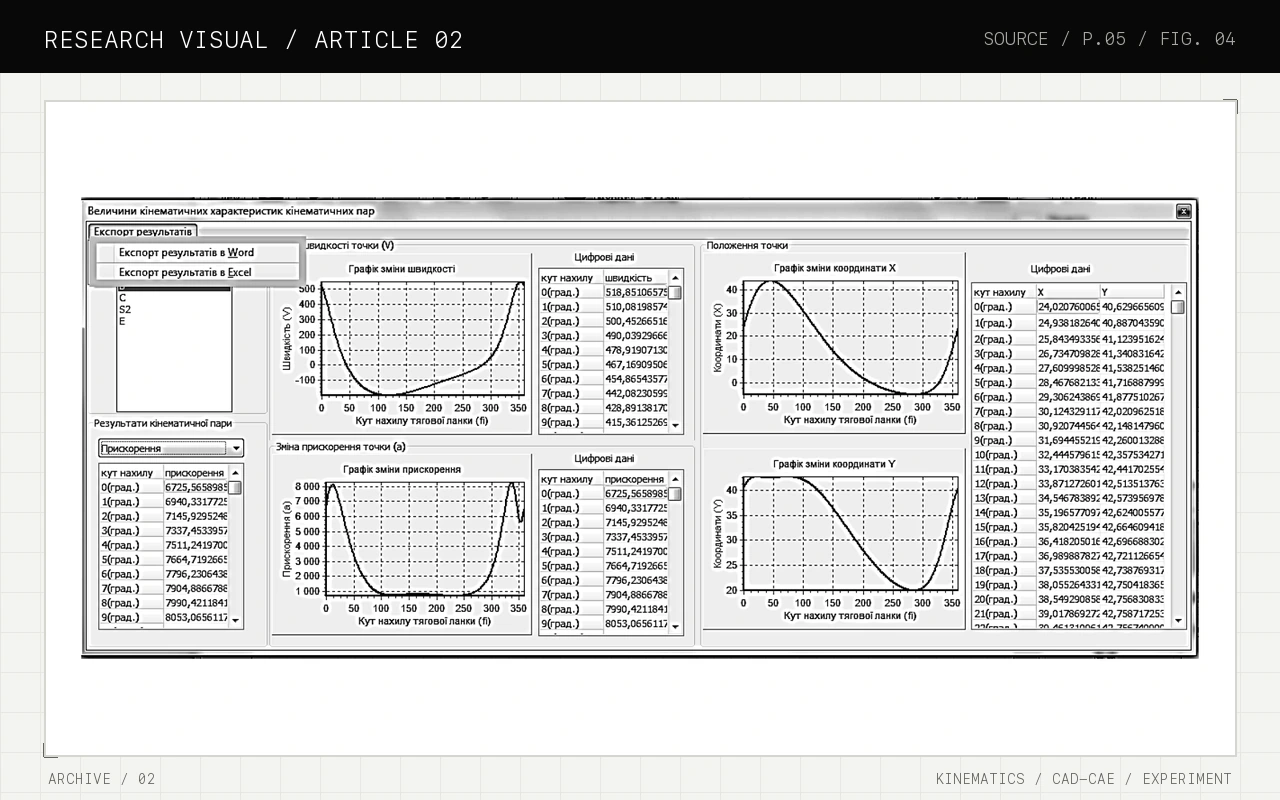Choose Експорт результатів в Word
This screenshot has width=1280, height=800.
click(x=198, y=253)
